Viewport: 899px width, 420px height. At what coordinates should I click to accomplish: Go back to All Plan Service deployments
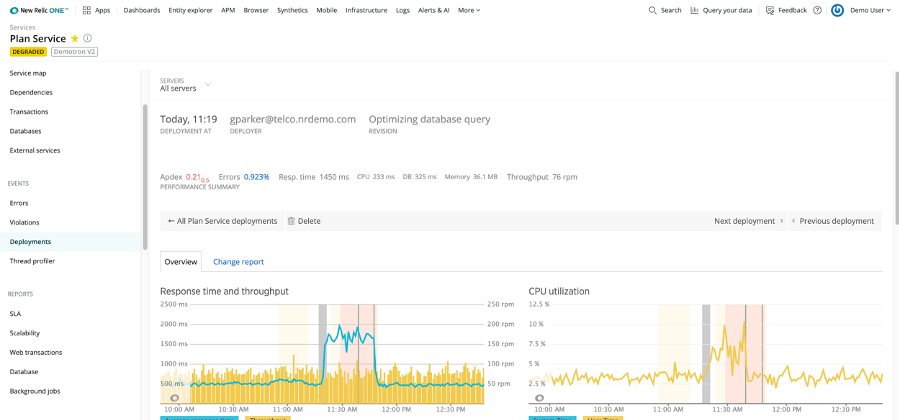coord(222,221)
